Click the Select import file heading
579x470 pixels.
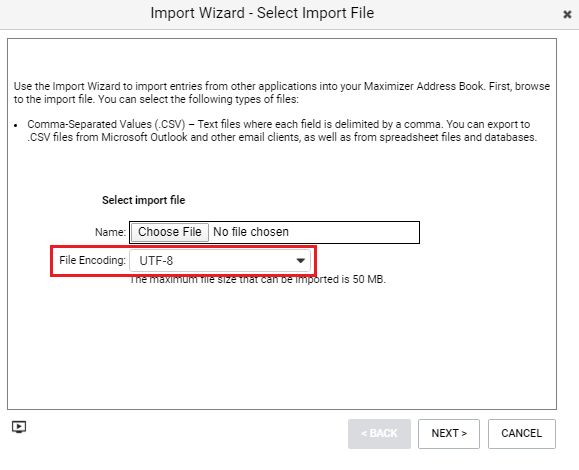click(x=144, y=200)
